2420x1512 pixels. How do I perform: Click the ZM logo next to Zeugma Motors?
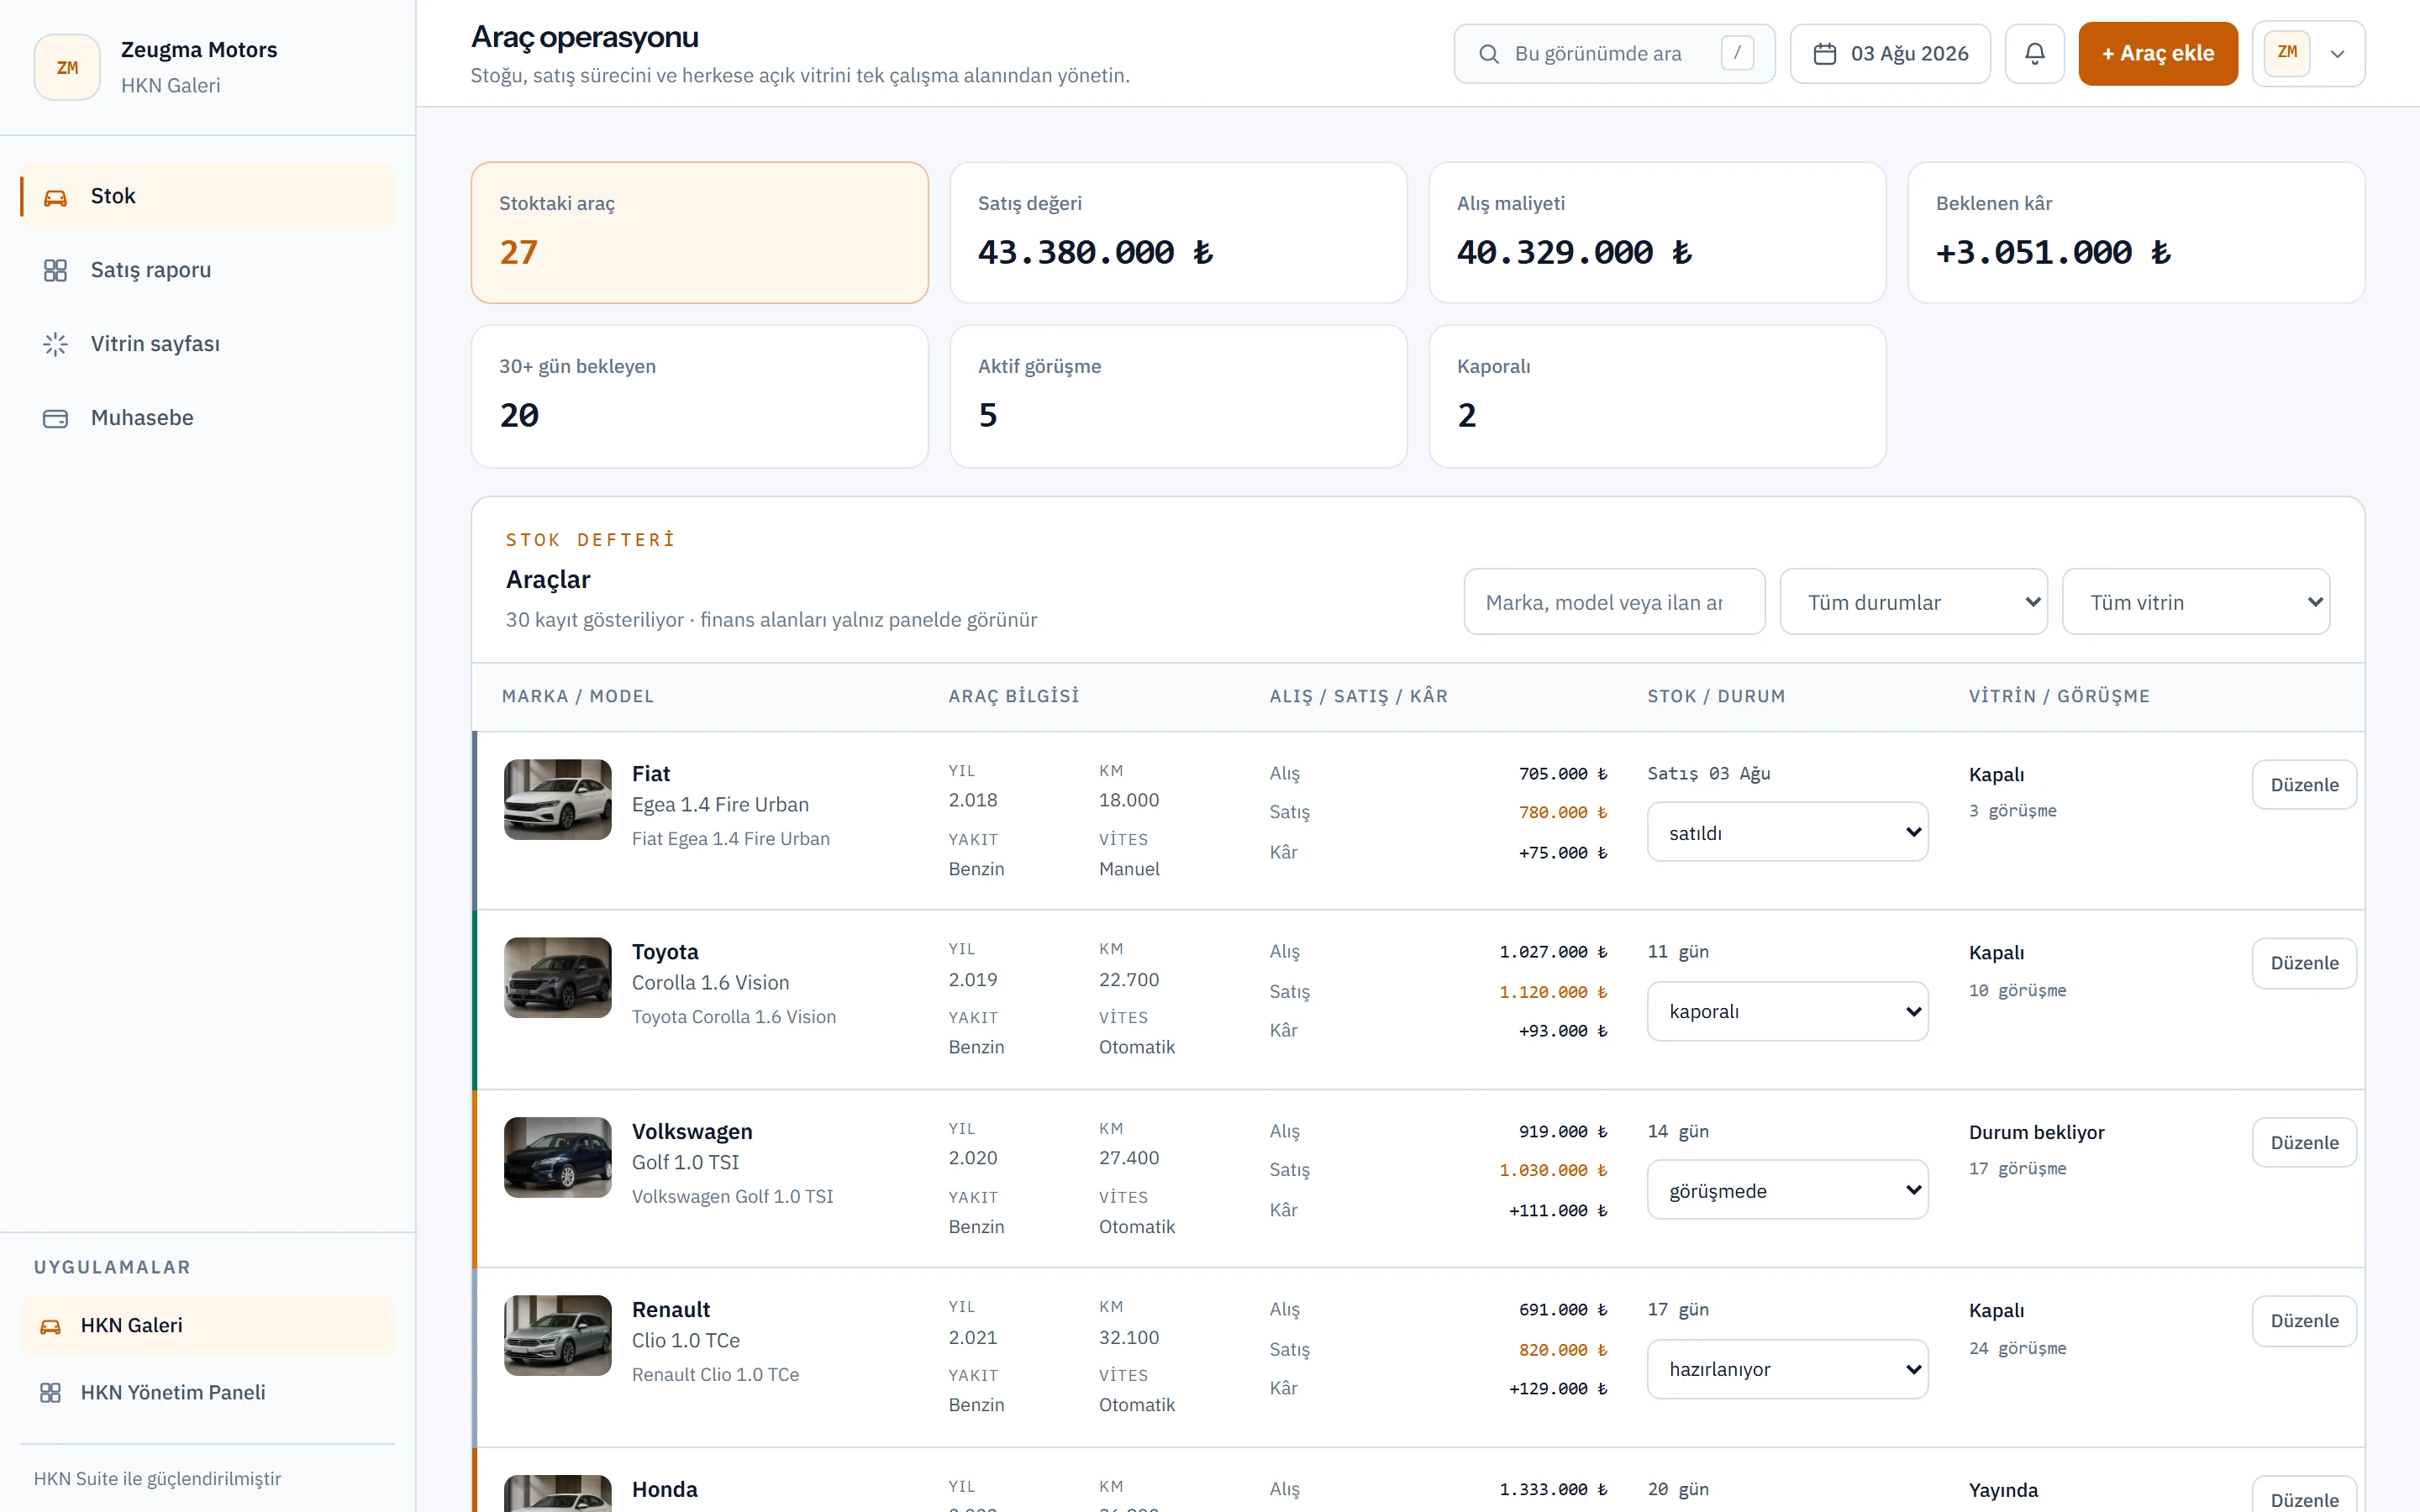[67, 68]
